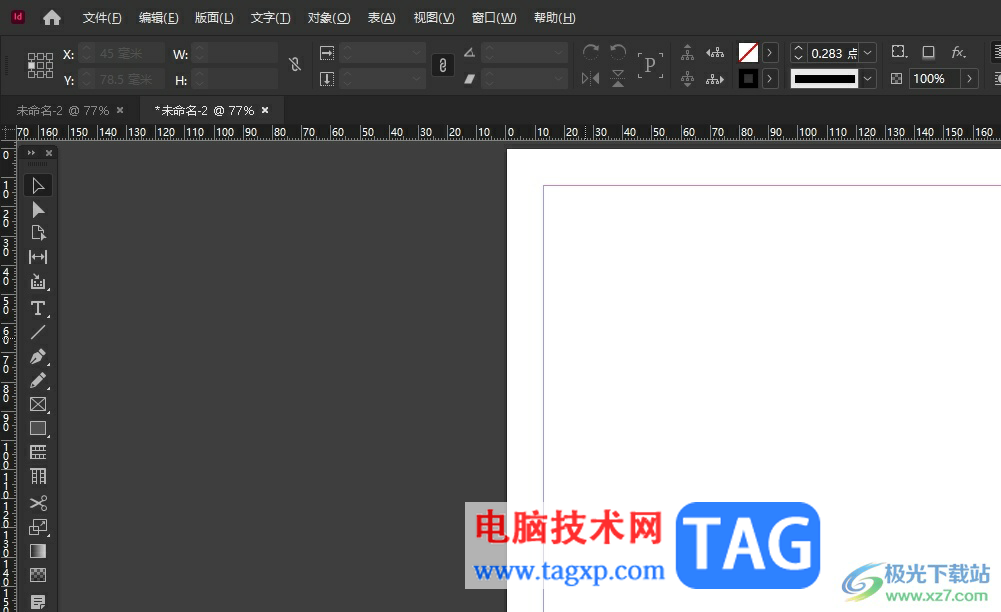Click rotate 90° clockwise icon
This screenshot has width=1001, height=612.
(x=591, y=52)
